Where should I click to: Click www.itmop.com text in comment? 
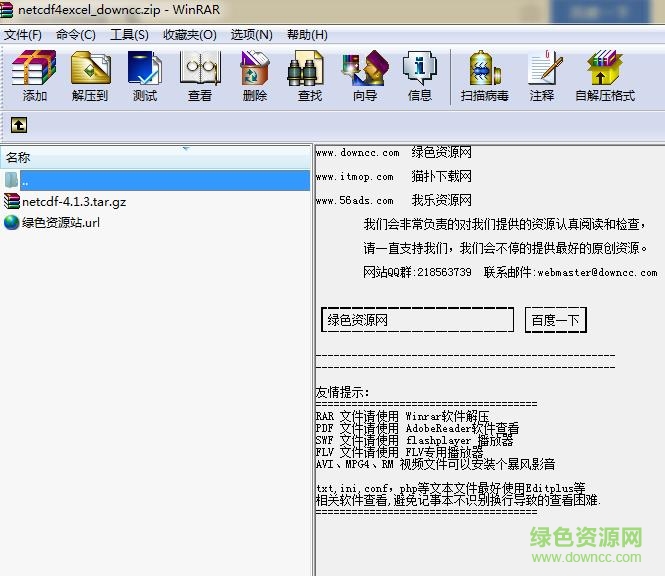[355, 176]
